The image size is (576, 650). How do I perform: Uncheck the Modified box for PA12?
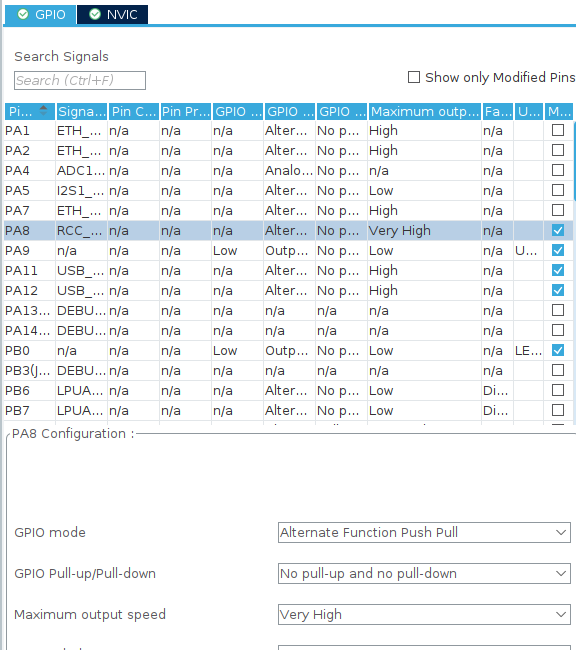tap(558, 290)
